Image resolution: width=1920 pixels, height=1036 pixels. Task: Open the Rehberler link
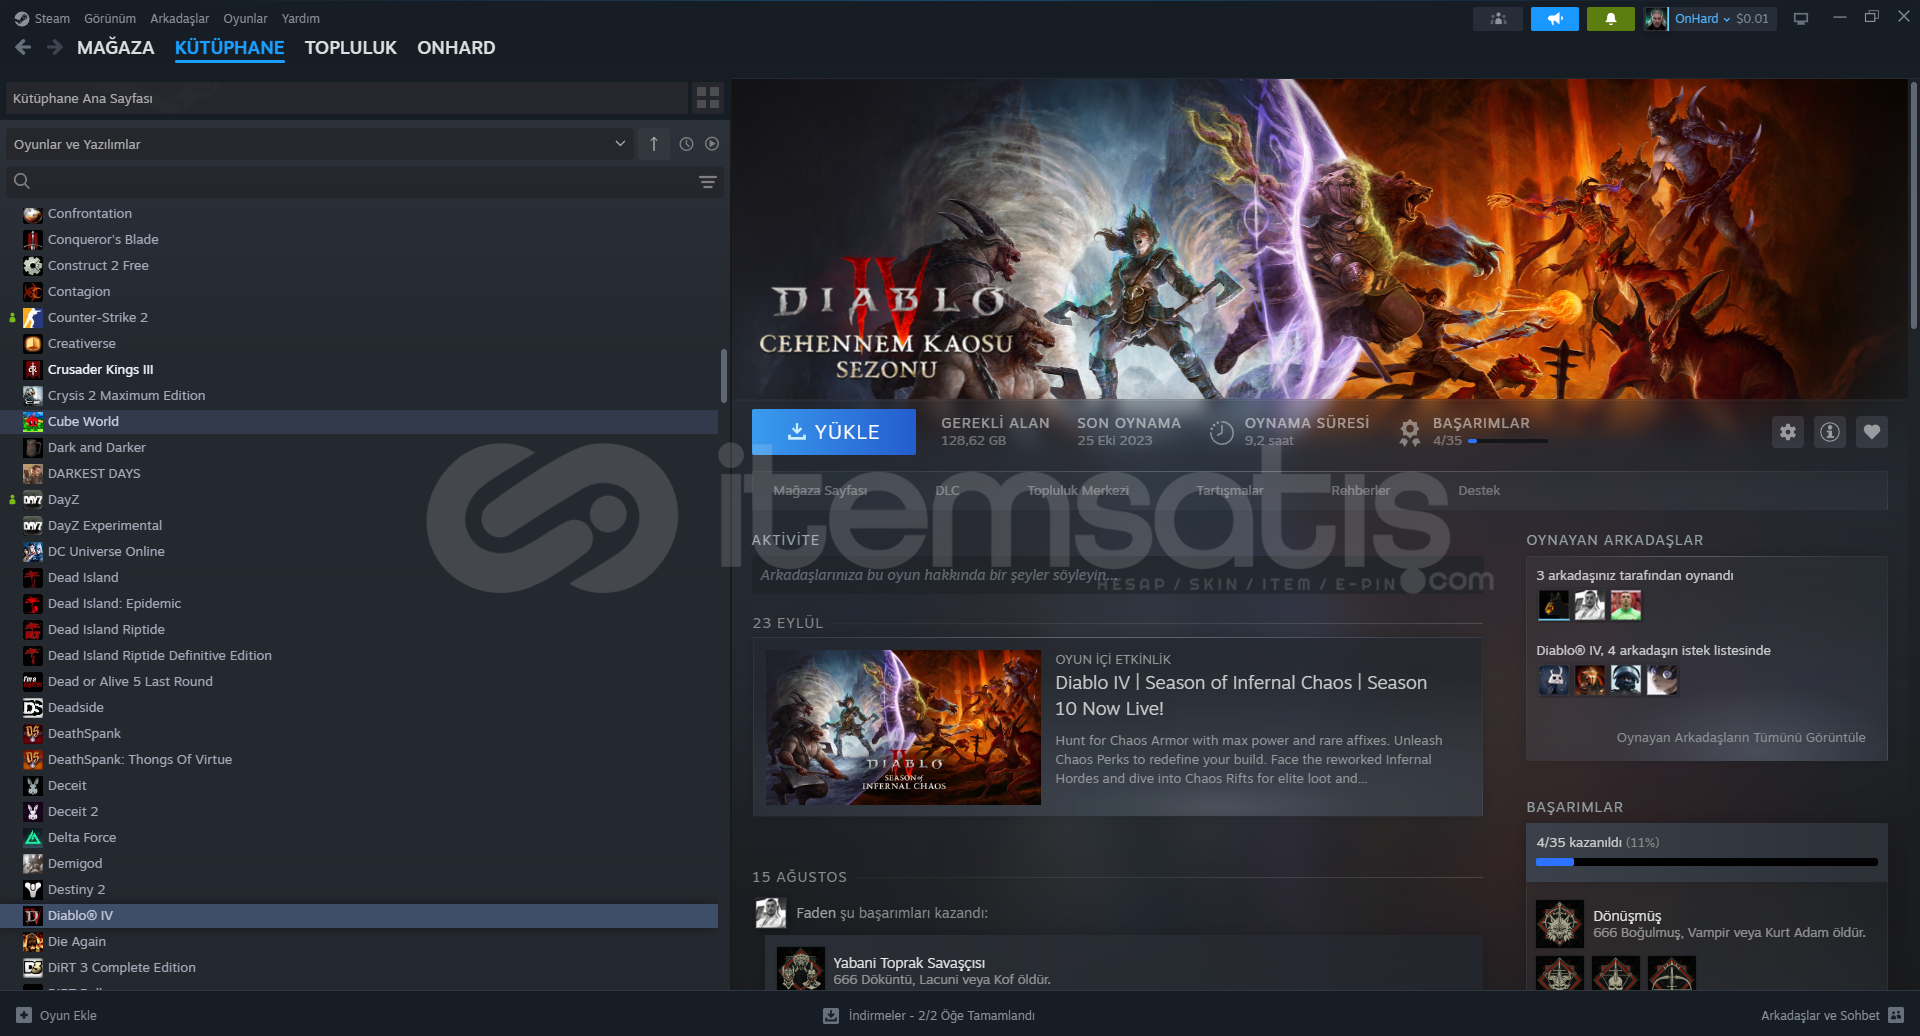1361,491
